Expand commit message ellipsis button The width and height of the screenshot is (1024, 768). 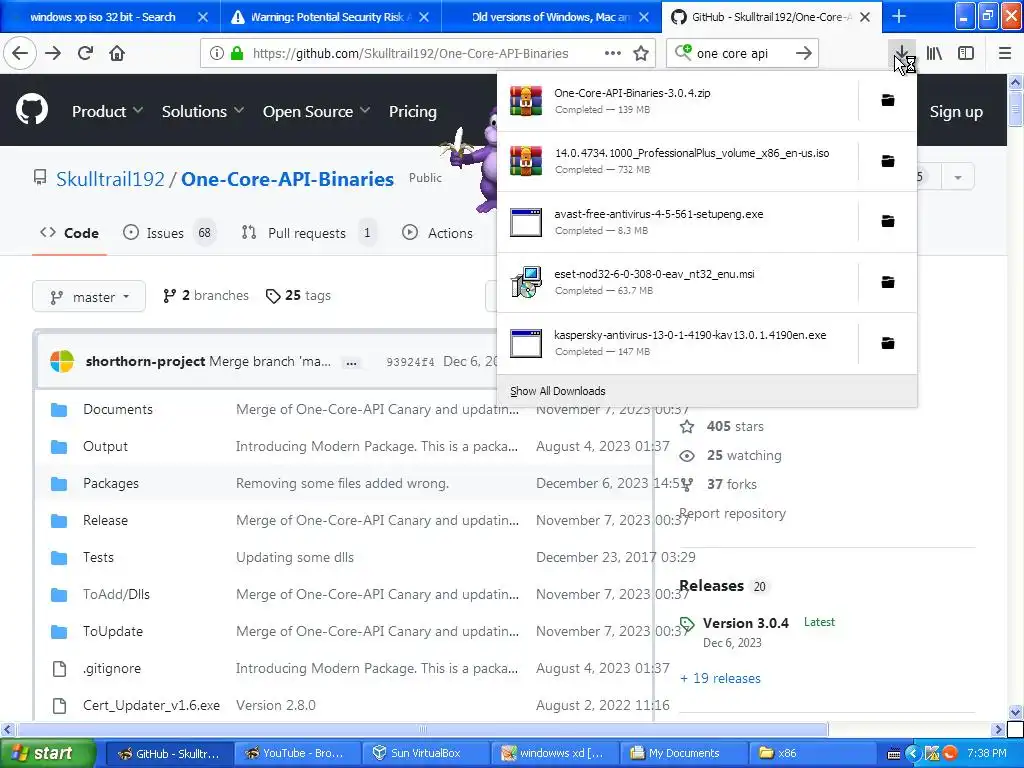351,362
